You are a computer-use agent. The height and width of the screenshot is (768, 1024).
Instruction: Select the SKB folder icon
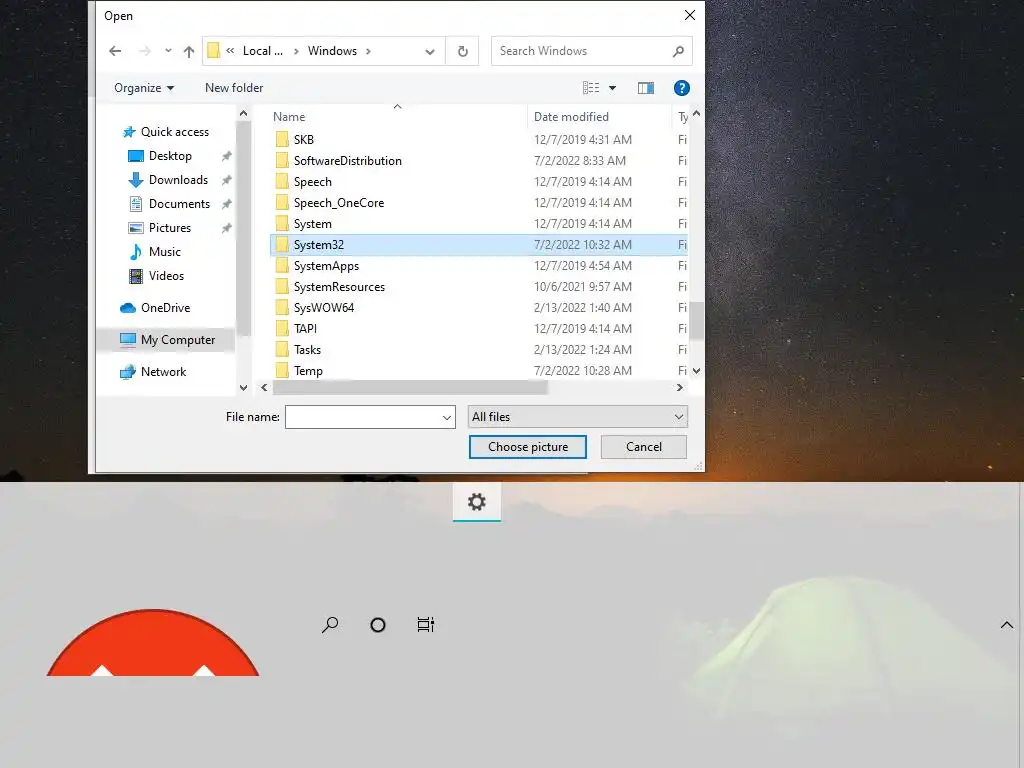pyautogui.click(x=282, y=140)
